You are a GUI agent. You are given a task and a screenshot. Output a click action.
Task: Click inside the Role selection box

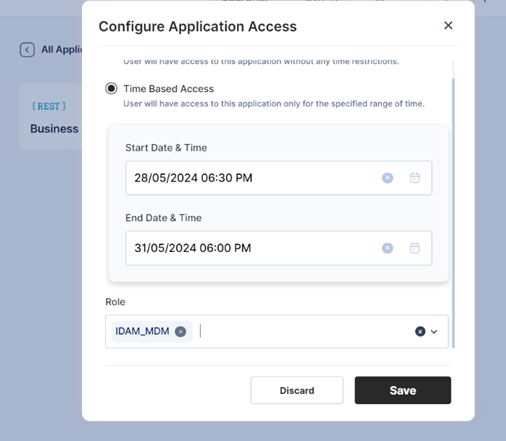pos(277,331)
